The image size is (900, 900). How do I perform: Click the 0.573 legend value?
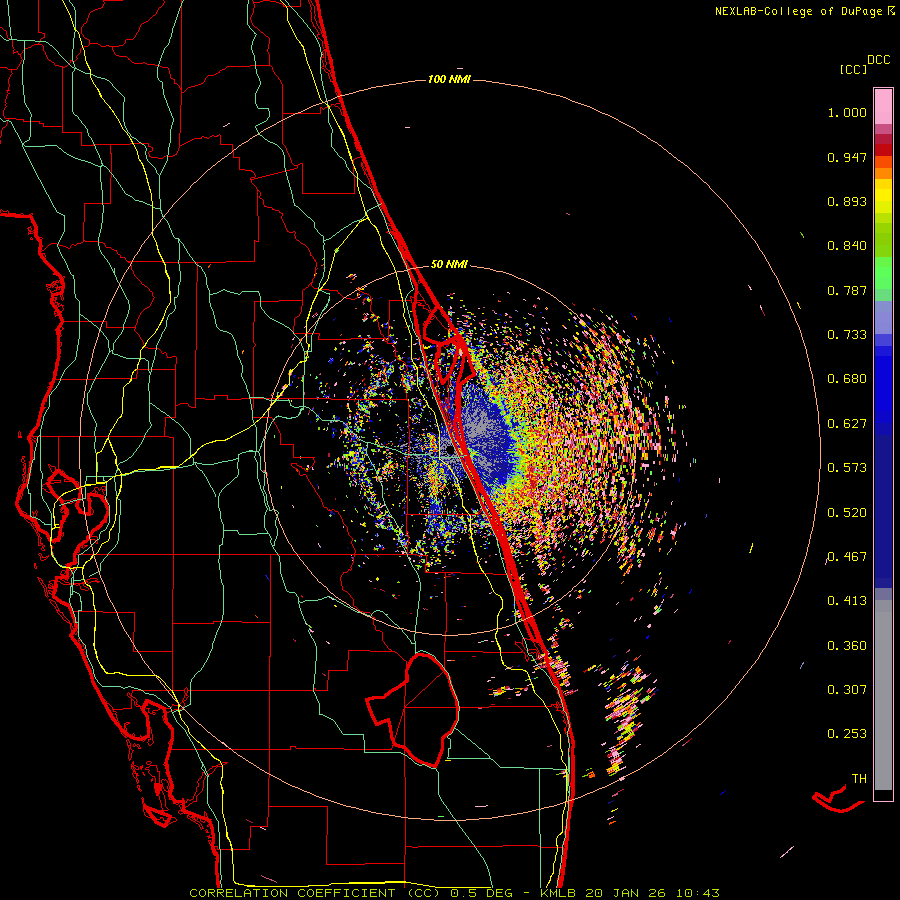tap(847, 468)
